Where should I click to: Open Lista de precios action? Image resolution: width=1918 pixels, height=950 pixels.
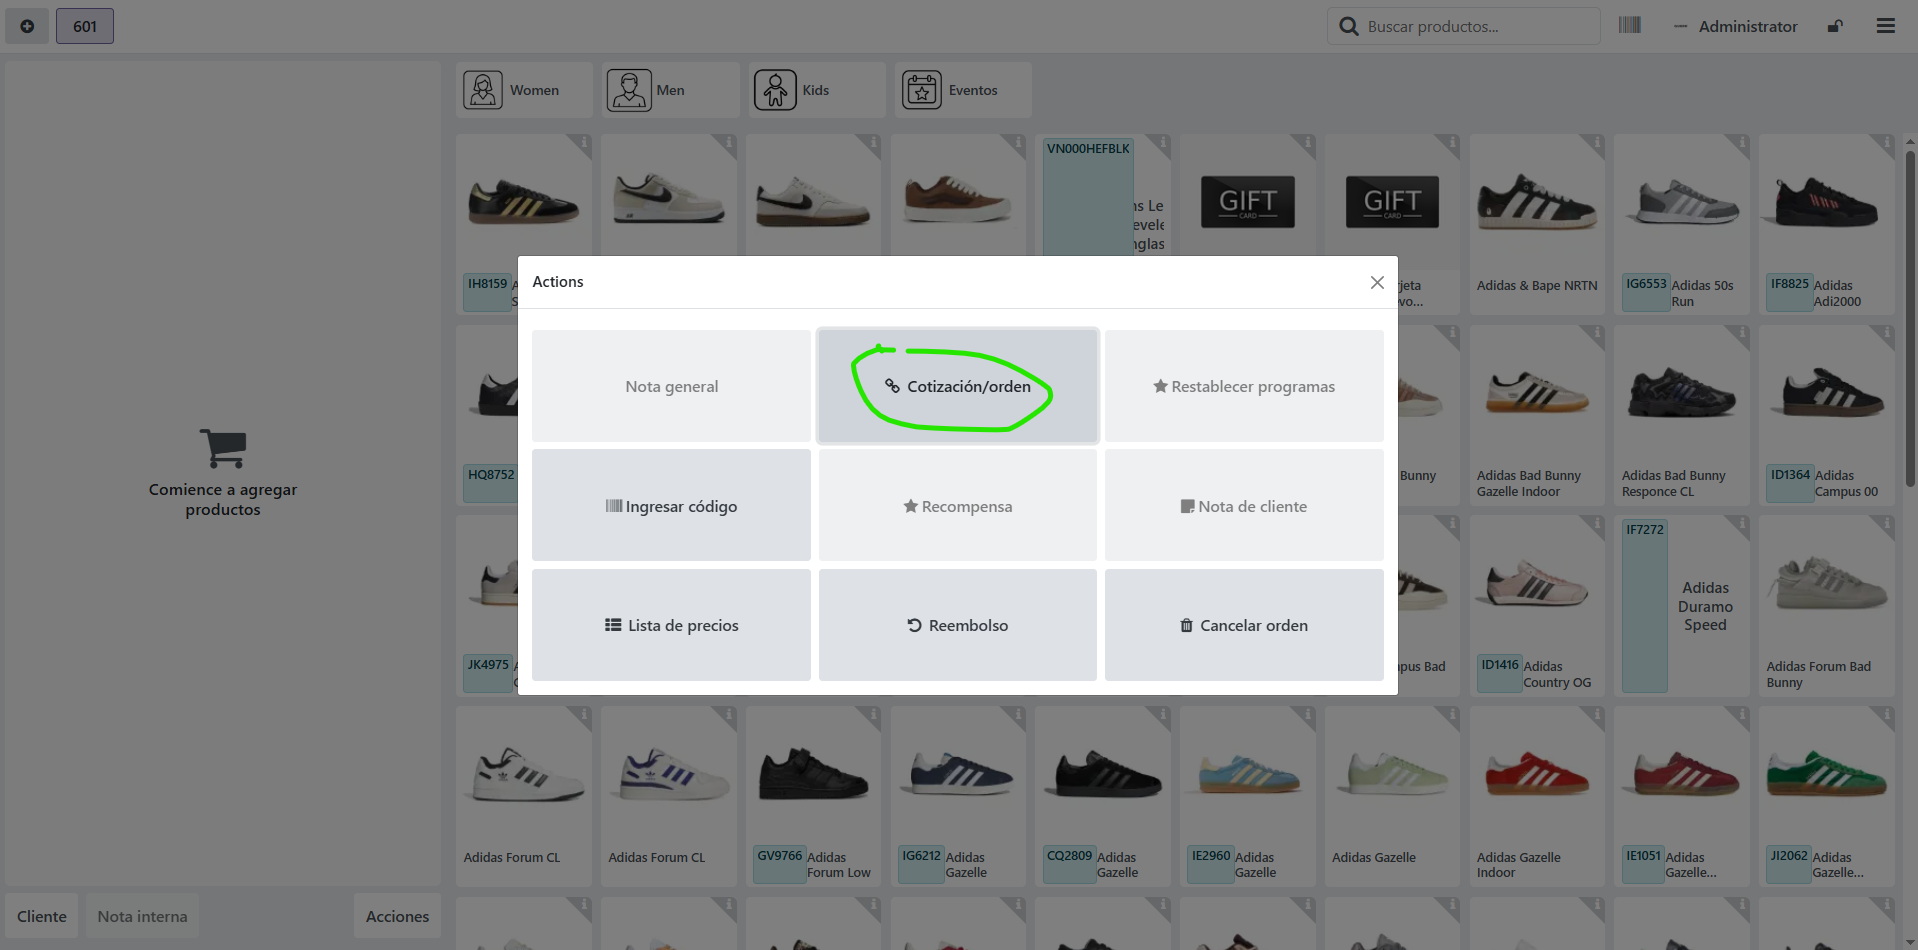(671, 625)
